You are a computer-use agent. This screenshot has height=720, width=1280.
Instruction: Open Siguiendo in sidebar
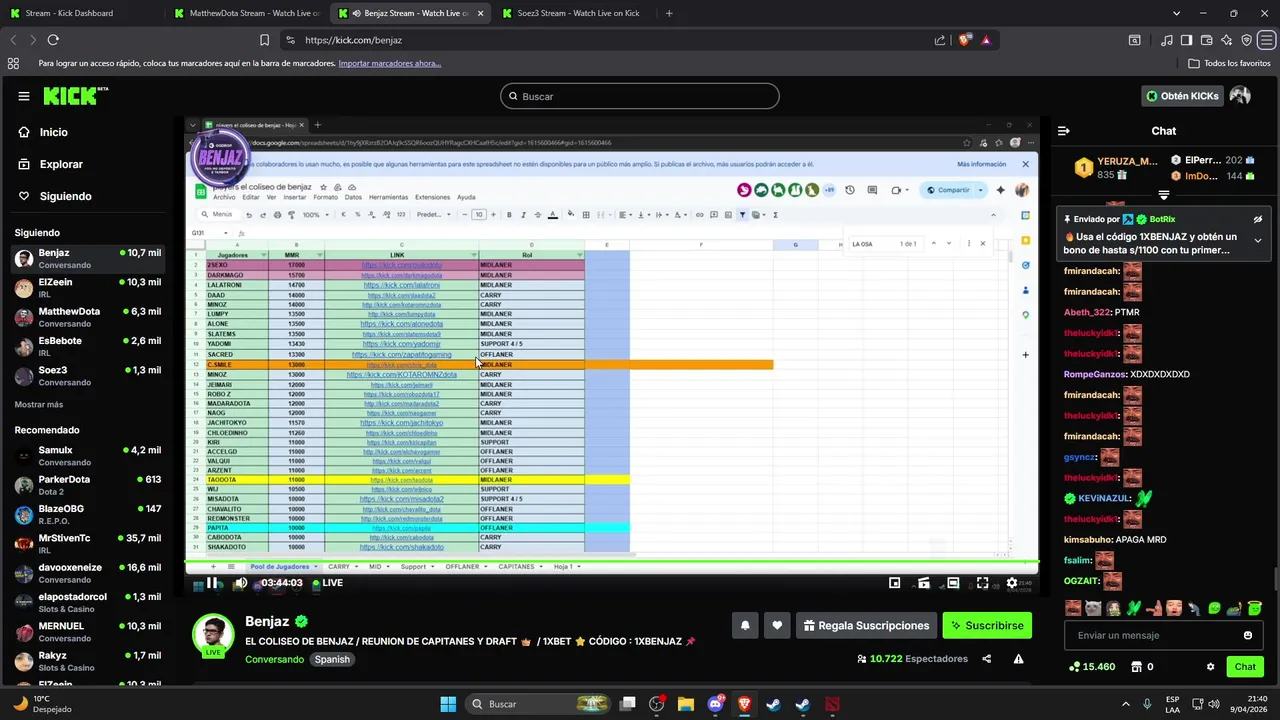(65, 196)
